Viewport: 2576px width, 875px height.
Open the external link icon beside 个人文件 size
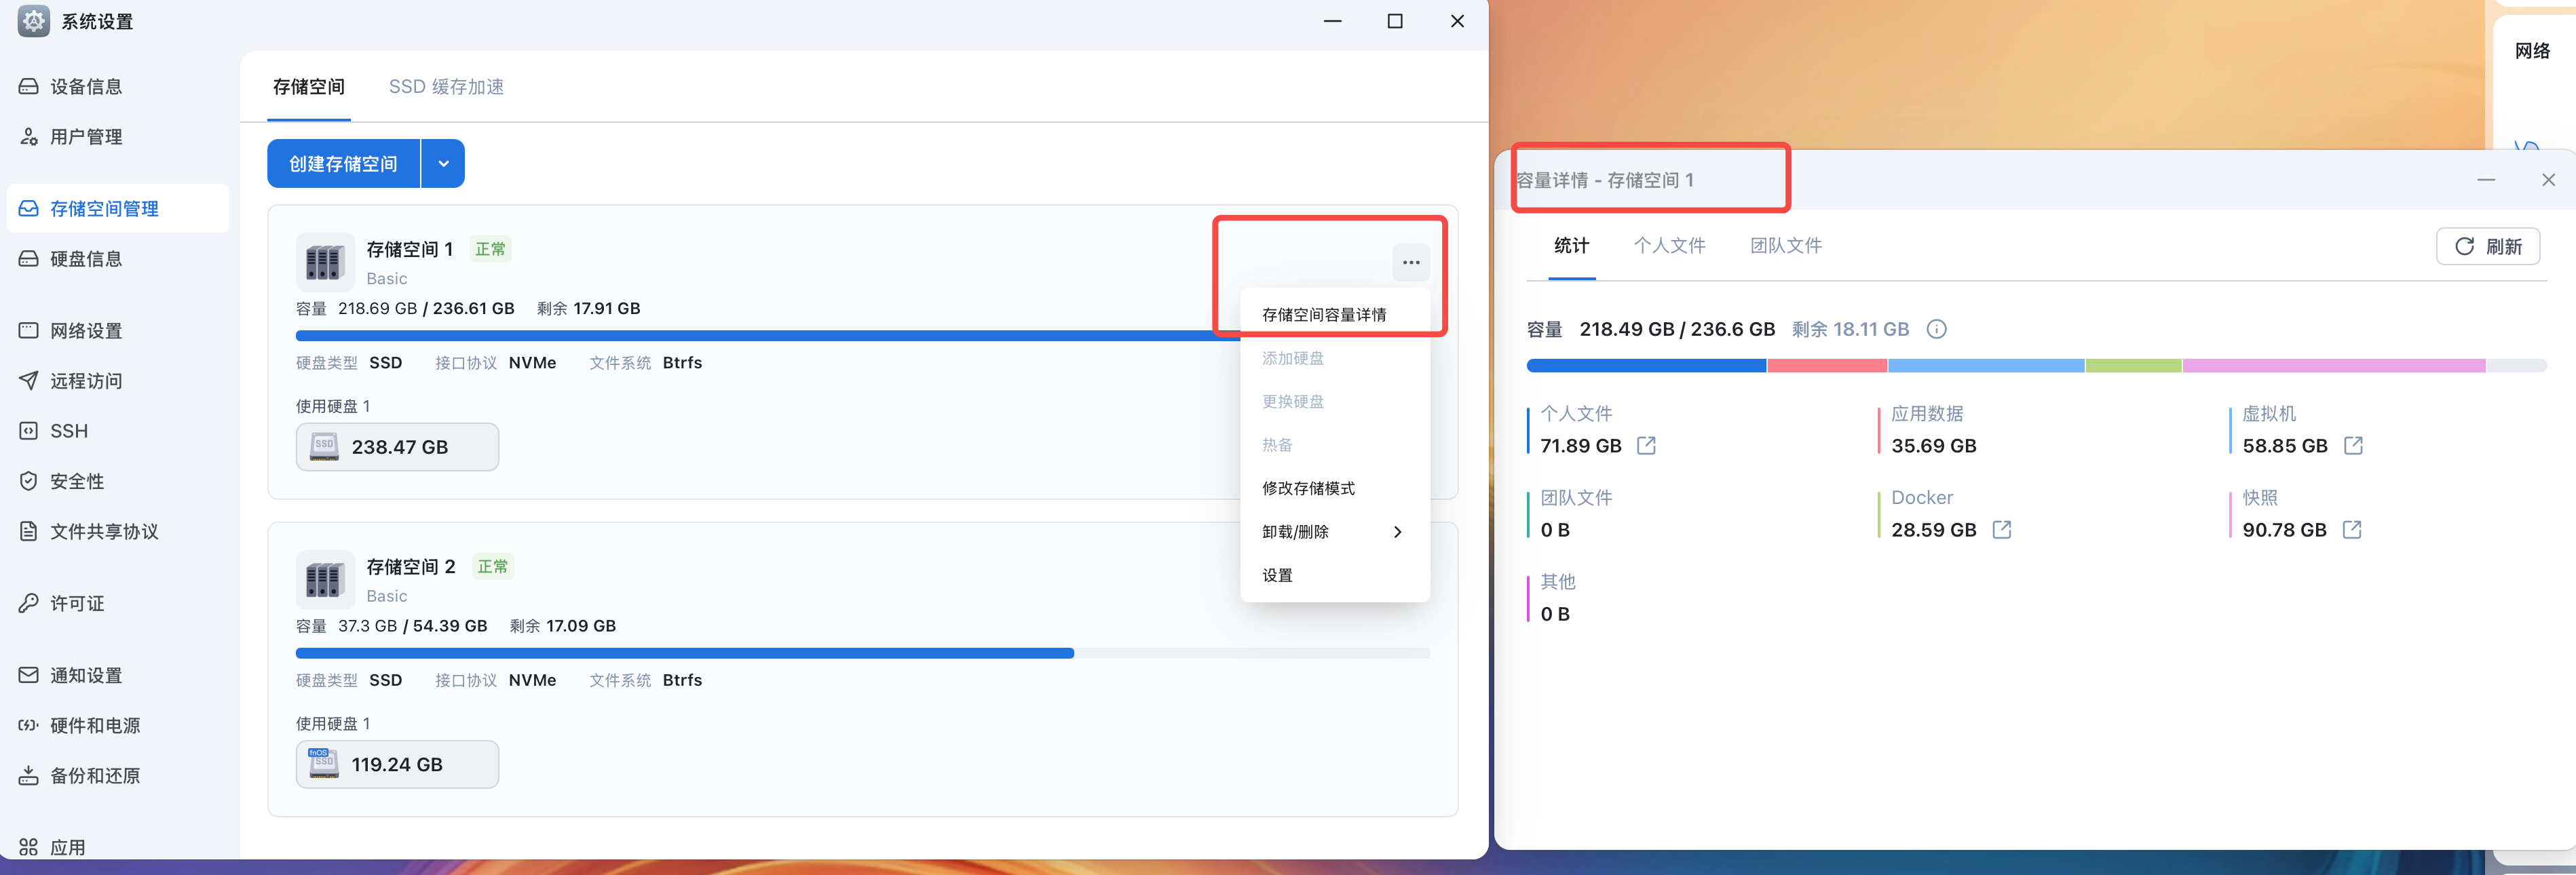[1646, 446]
